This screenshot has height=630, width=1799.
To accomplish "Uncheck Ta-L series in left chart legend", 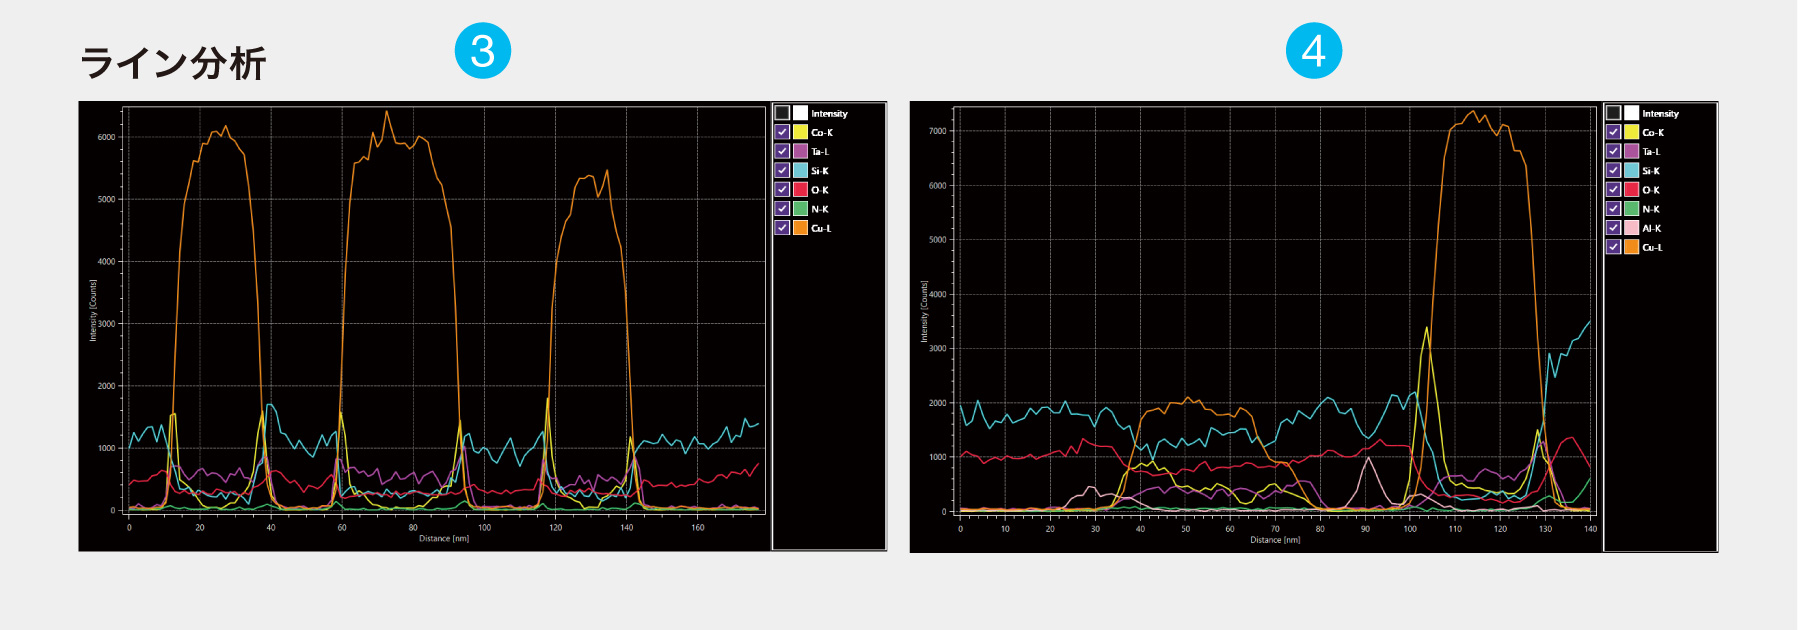I will pos(782,151).
